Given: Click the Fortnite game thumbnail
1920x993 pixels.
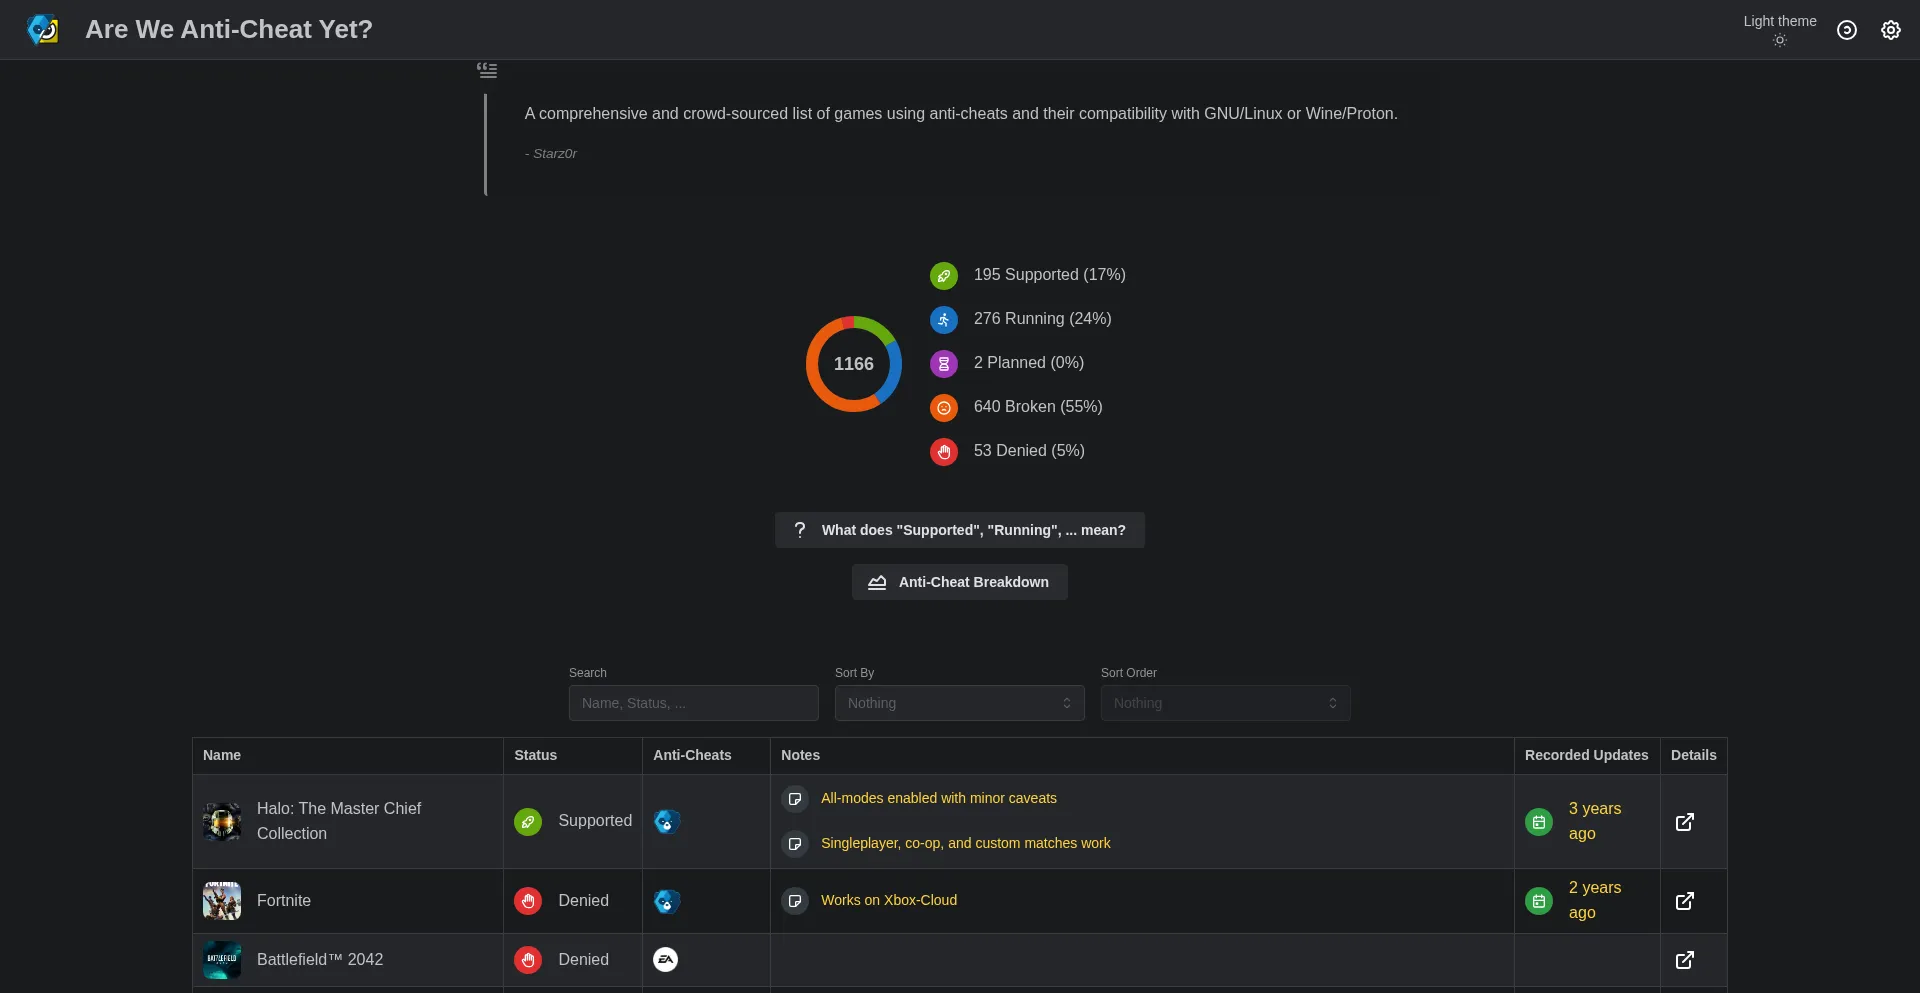Looking at the screenshot, I should click(222, 901).
